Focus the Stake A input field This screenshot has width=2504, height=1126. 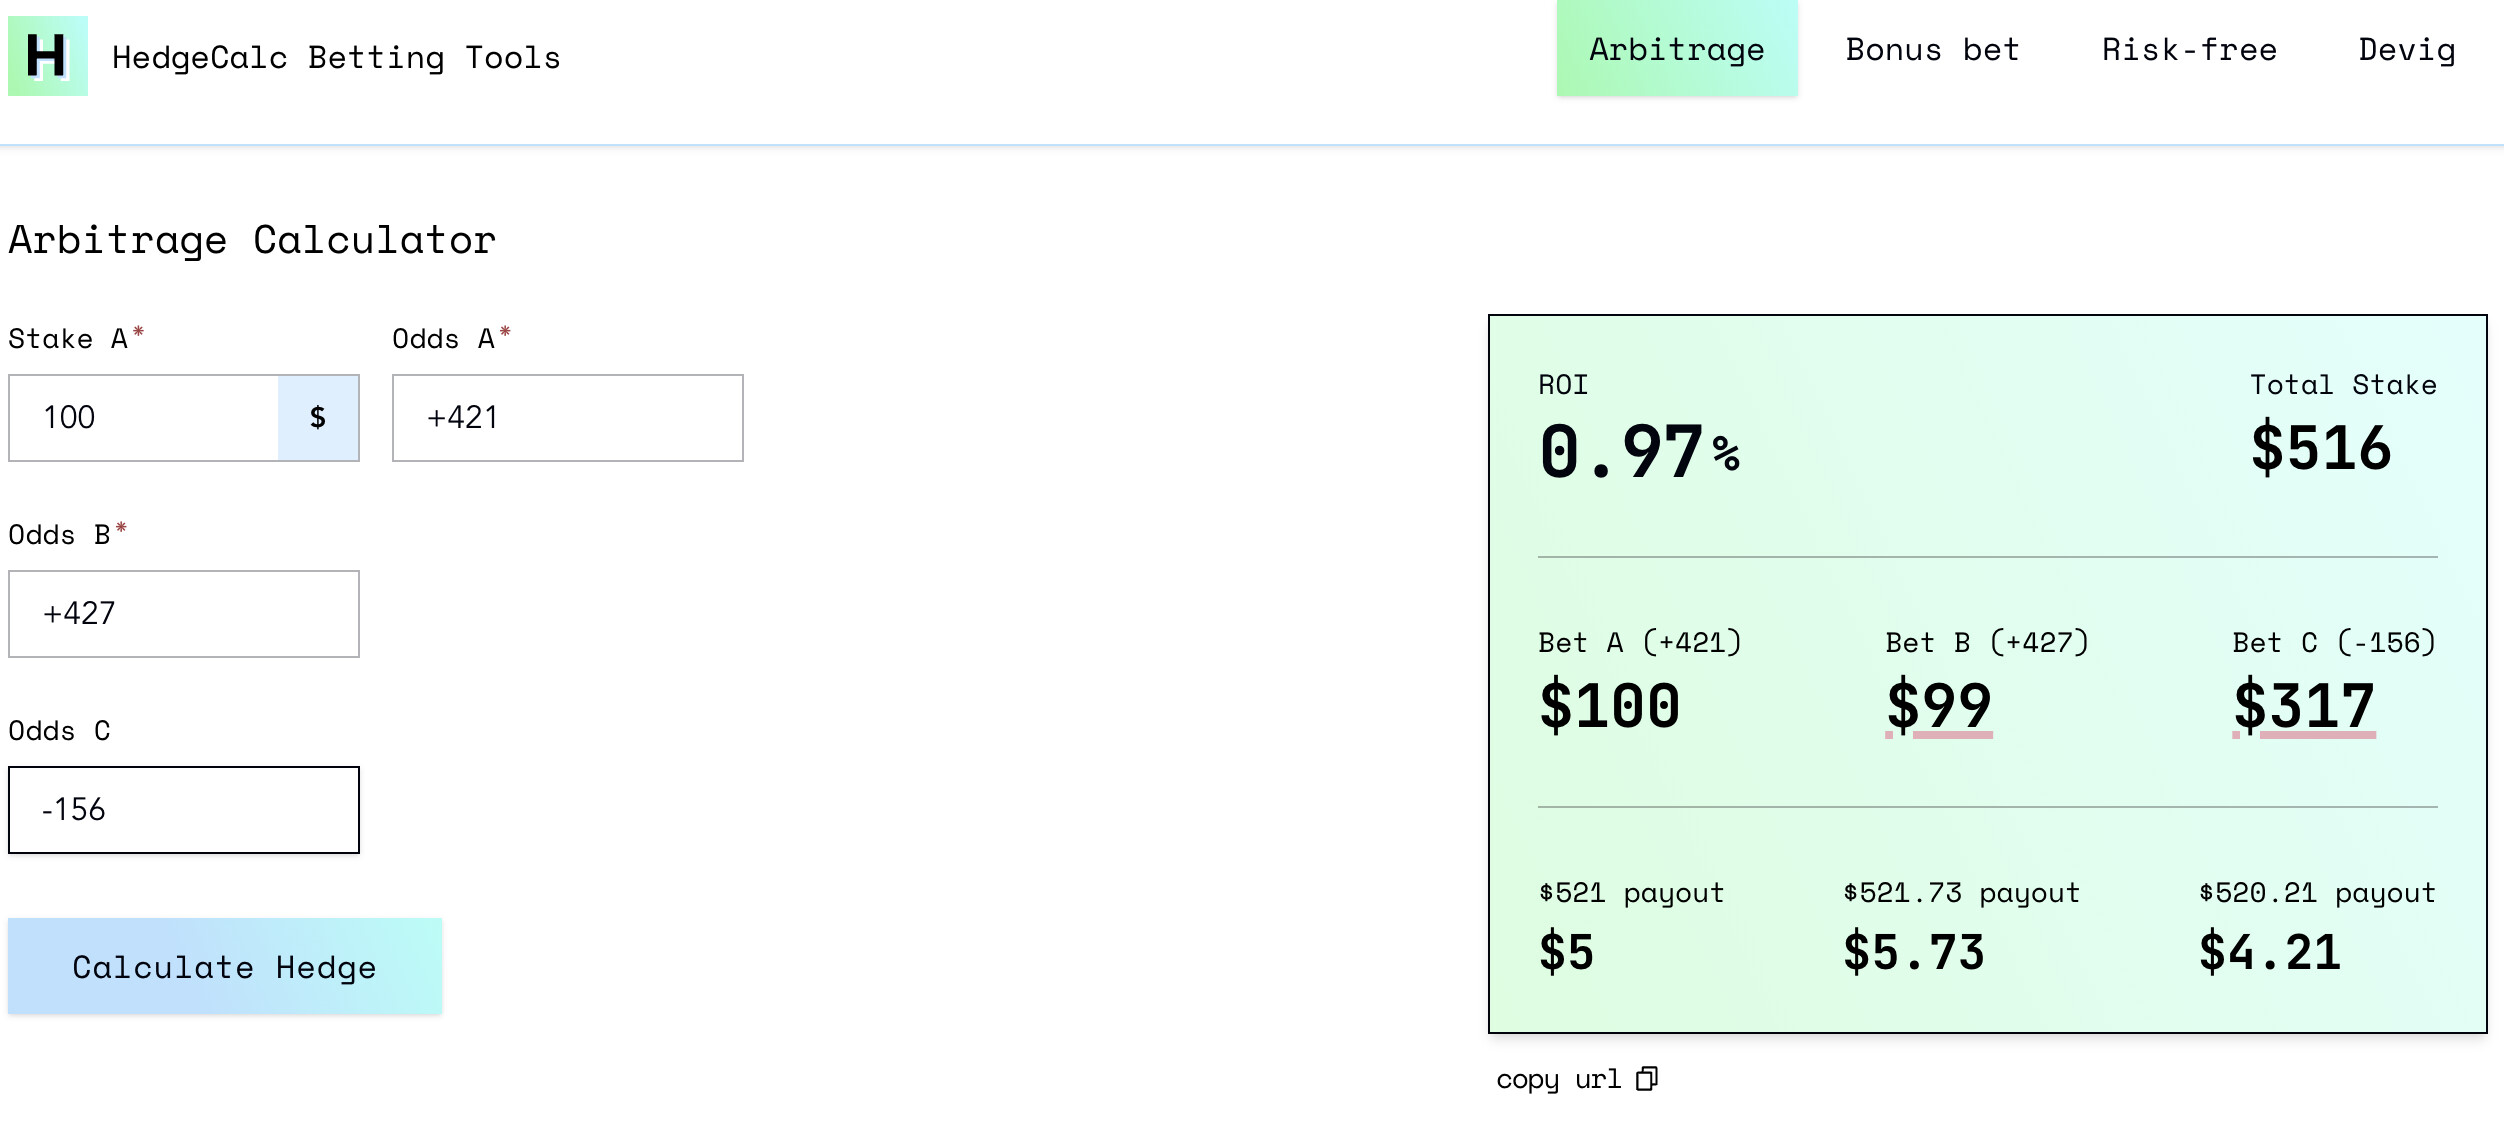(x=144, y=418)
